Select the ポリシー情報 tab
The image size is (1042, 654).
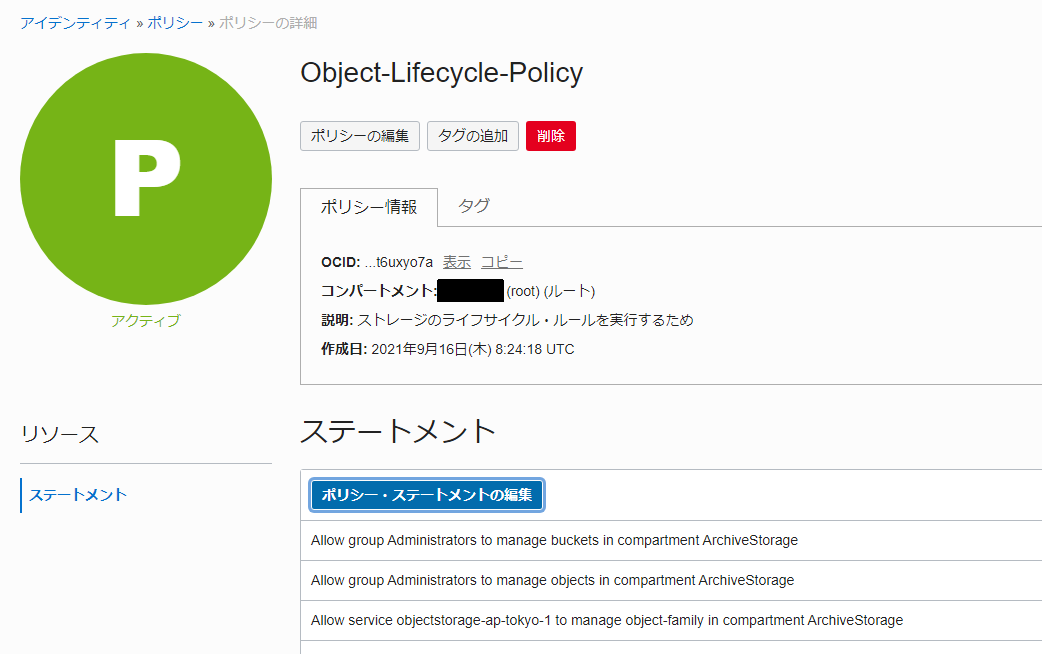[369, 207]
